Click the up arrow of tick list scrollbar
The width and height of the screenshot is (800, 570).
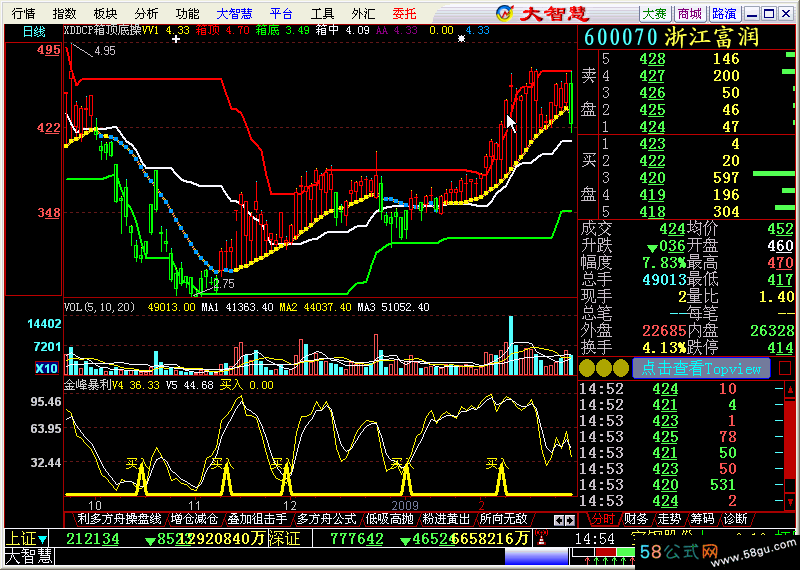[790, 390]
